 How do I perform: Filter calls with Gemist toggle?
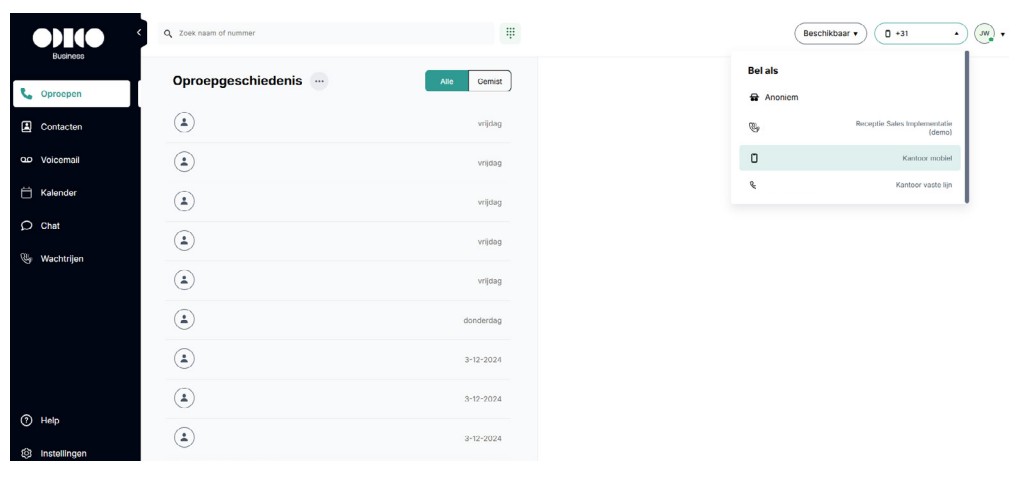pos(490,81)
